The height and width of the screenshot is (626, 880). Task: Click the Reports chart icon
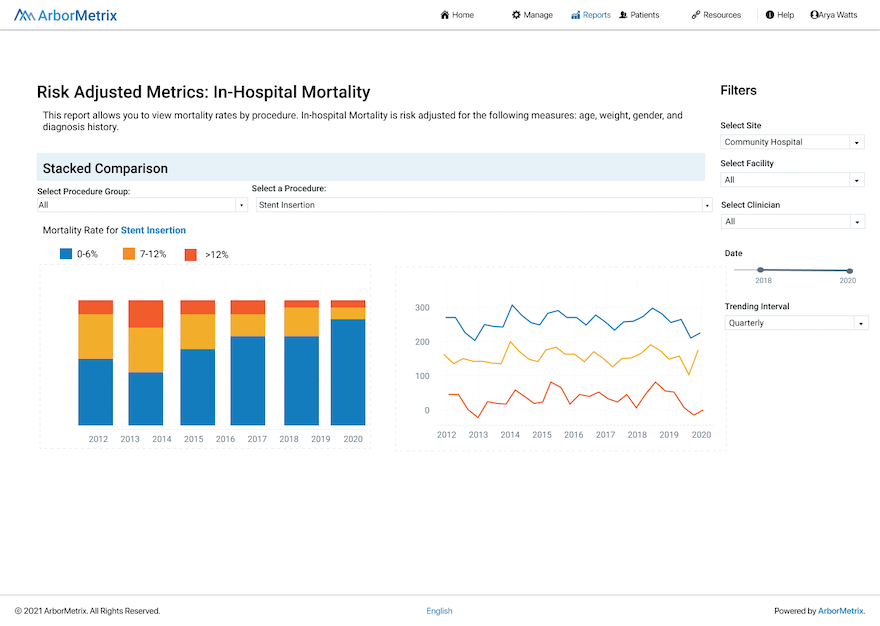tap(575, 15)
